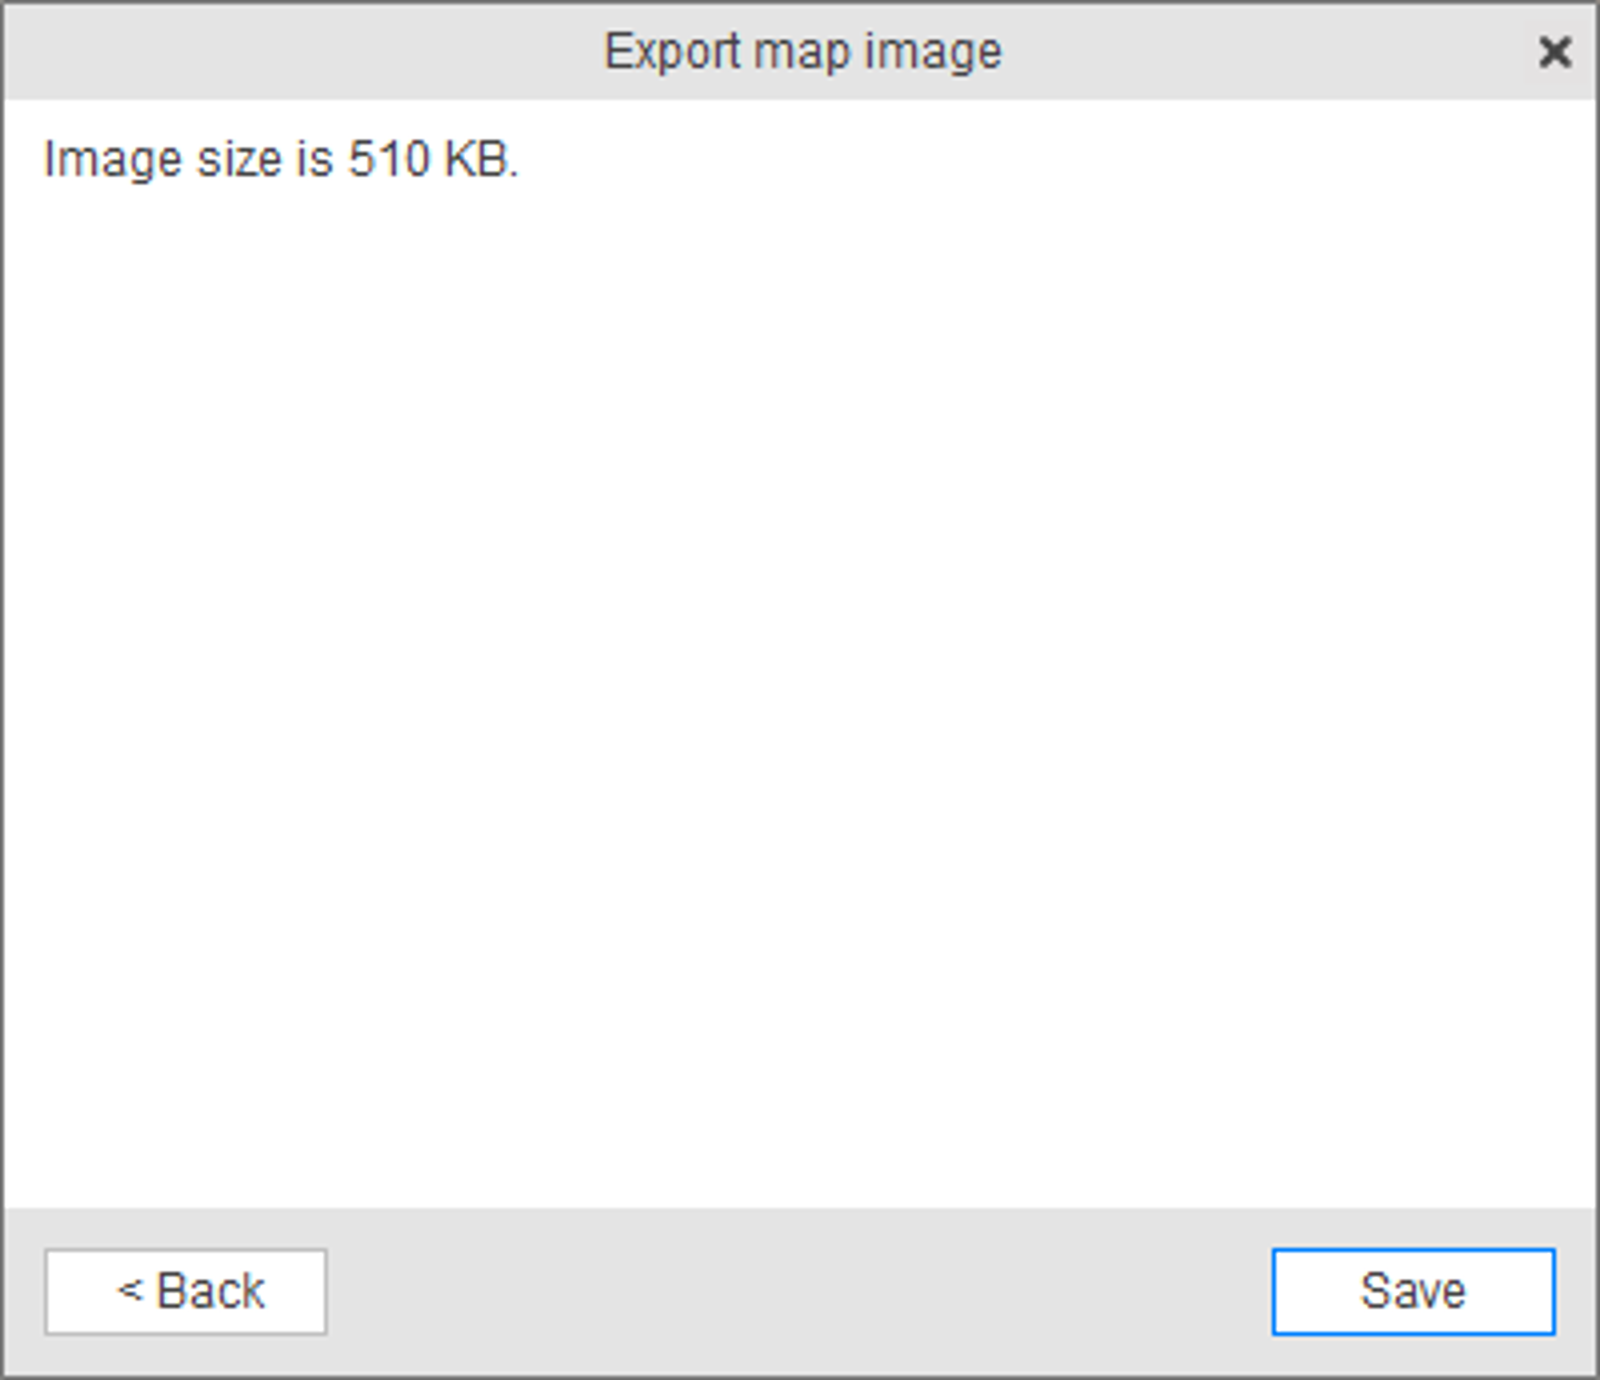Save the exported map image
Viewport: 1600px width, 1380px height.
click(x=1413, y=1291)
